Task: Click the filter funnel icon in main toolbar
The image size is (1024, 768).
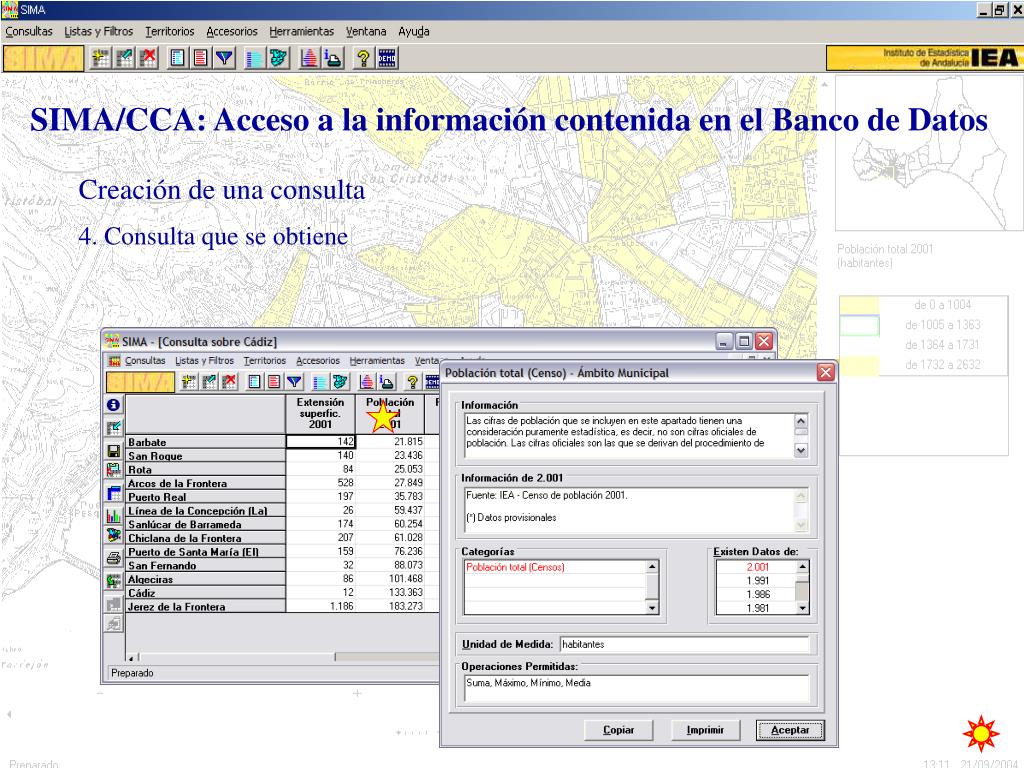Action: [x=225, y=58]
